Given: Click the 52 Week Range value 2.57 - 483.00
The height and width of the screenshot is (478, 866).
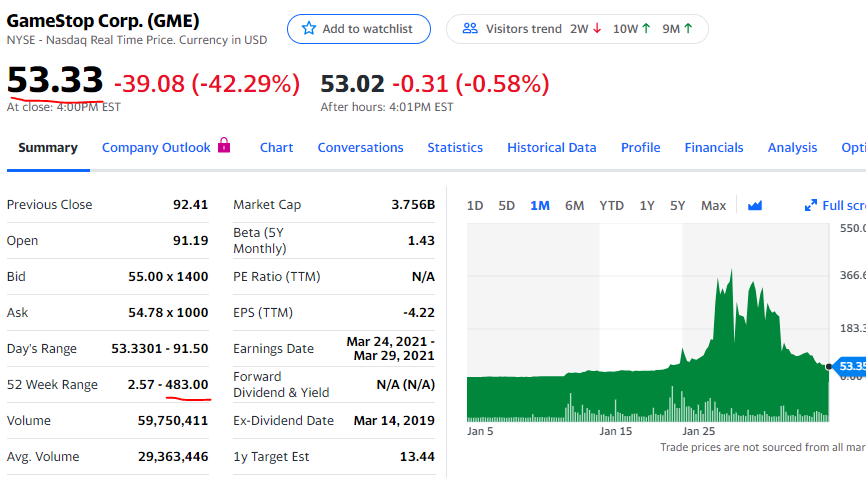Looking at the screenshot, I should point(168,384).
